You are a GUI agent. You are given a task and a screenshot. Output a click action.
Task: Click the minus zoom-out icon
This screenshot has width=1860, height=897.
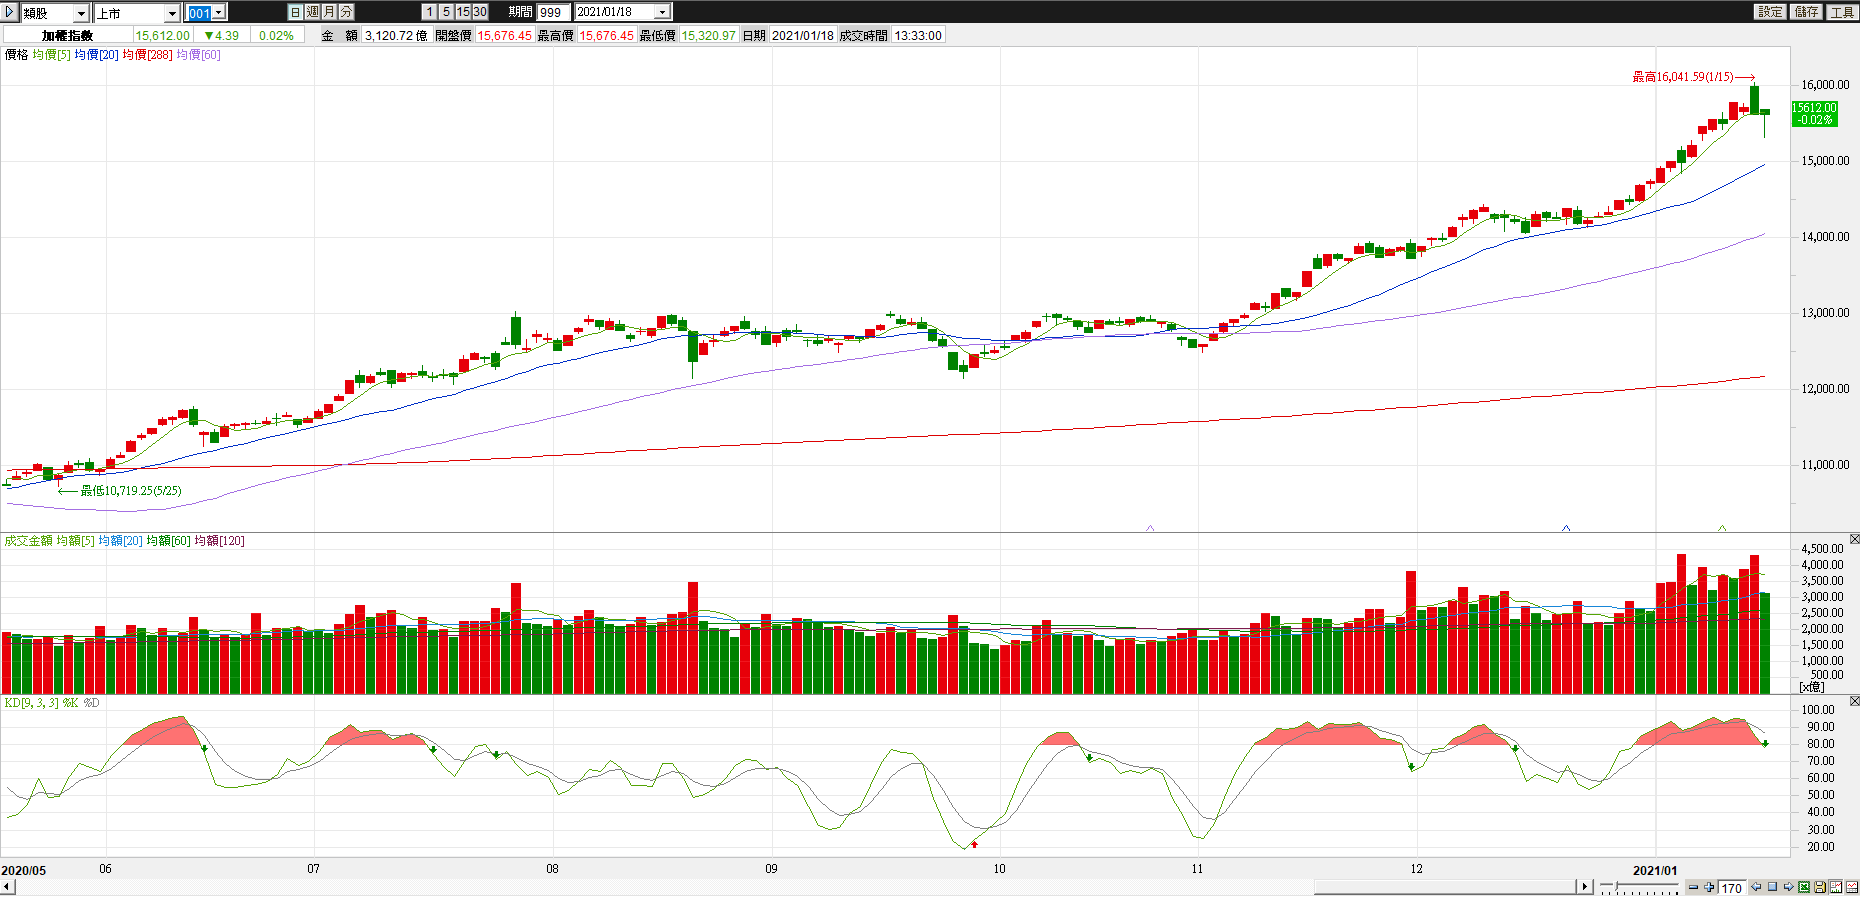(x=1693, y=887)
